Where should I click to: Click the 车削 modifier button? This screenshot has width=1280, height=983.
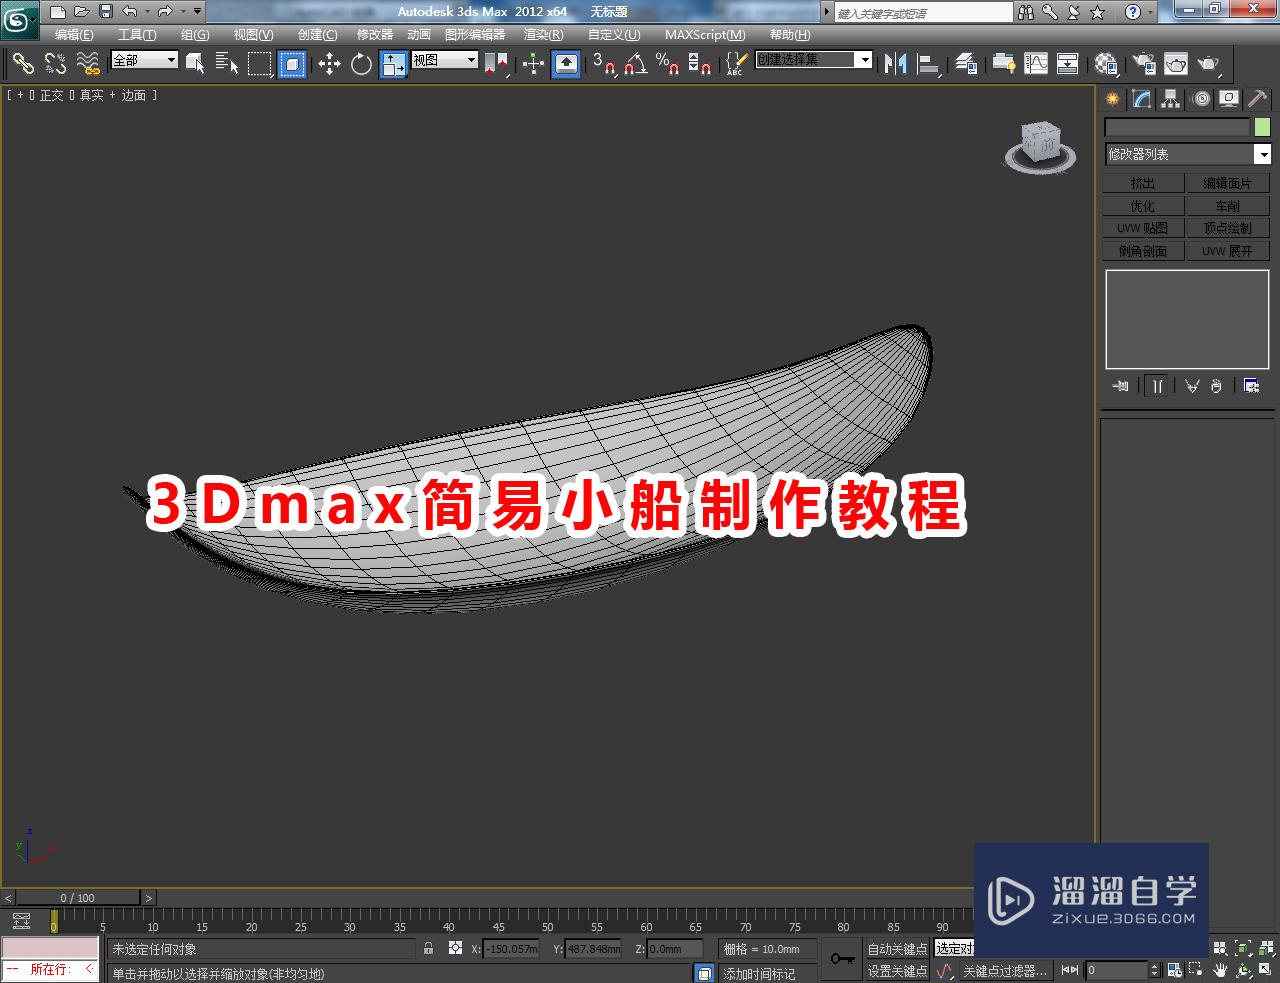click(1227, 206)
